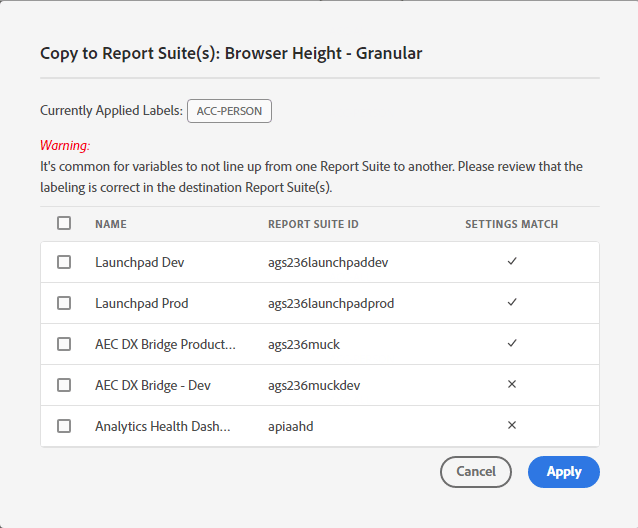Tick the Launchpad Prod checkbox
638x528 pixels.
[64, 303]
